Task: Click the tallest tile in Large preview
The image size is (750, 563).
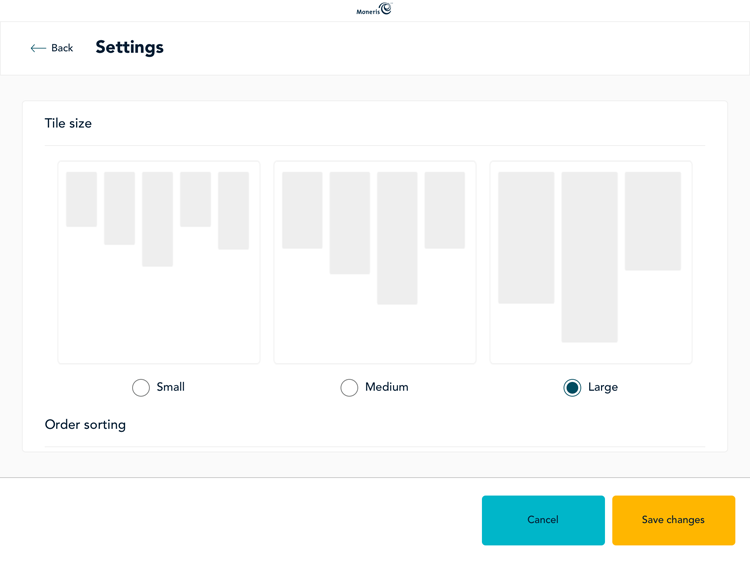Action: tap(589, 257)
